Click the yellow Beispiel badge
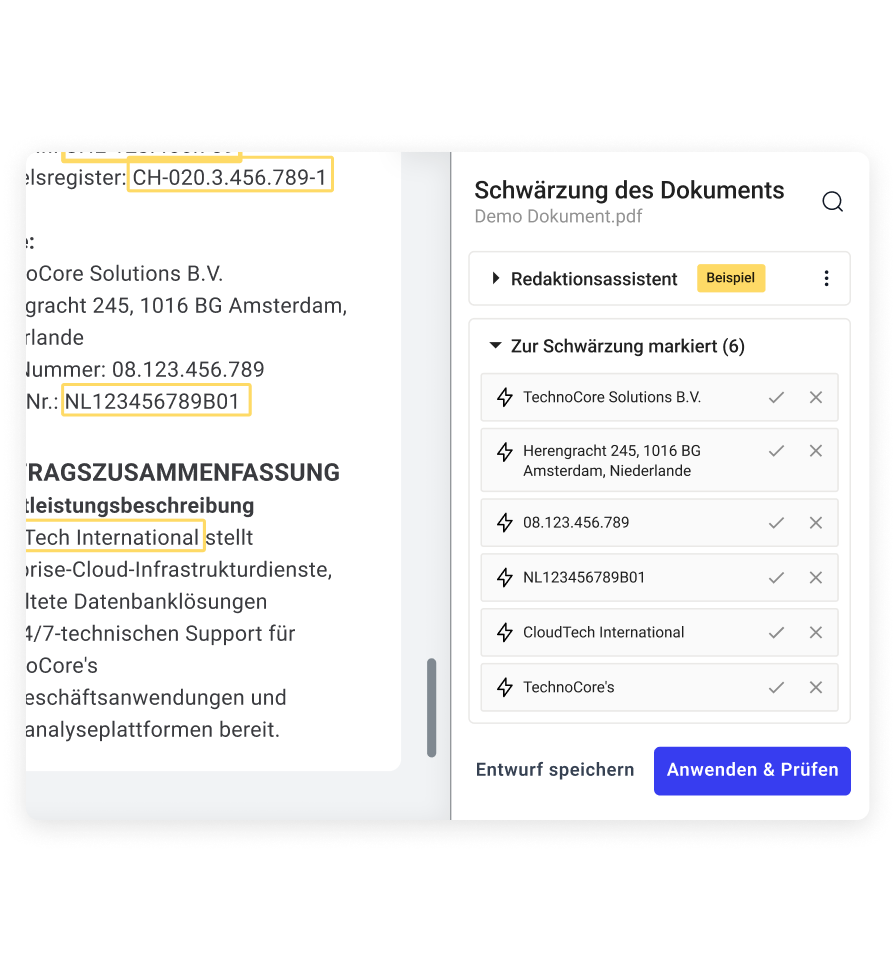The height and width of the screenshot is (971, 896). click(731, 278)
